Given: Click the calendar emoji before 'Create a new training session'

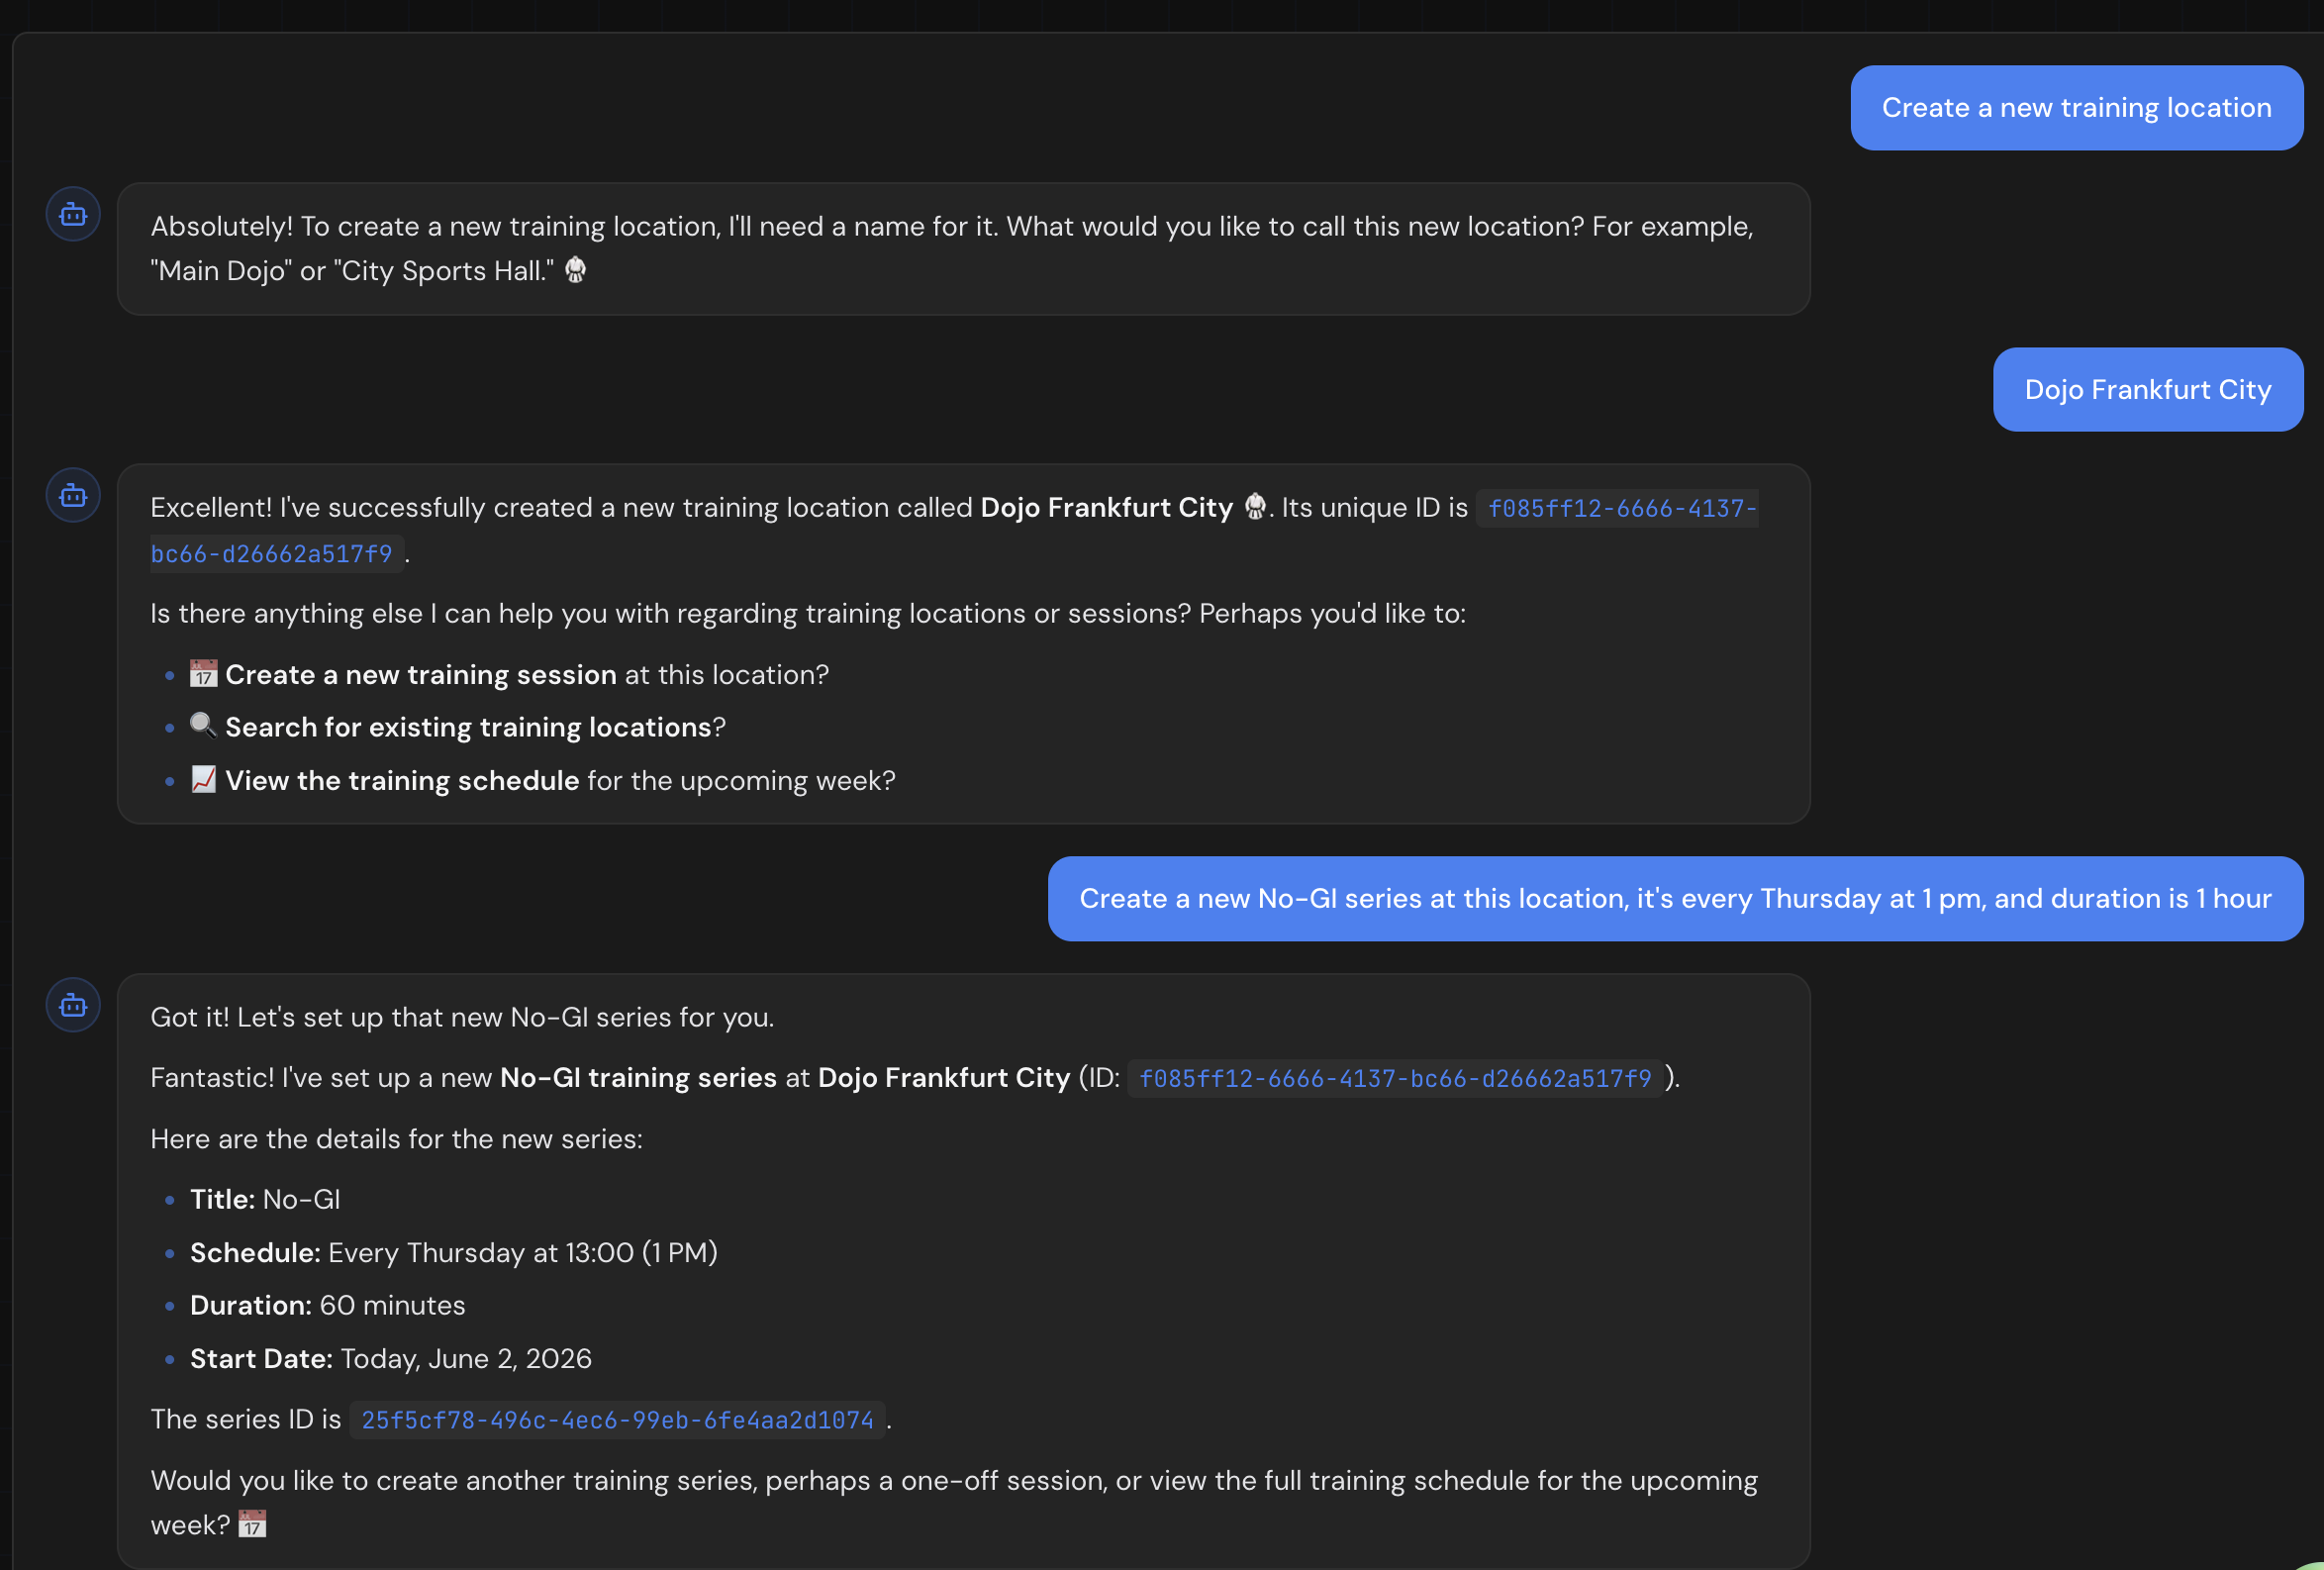Looking at the screenshot, I should [203, 674].
